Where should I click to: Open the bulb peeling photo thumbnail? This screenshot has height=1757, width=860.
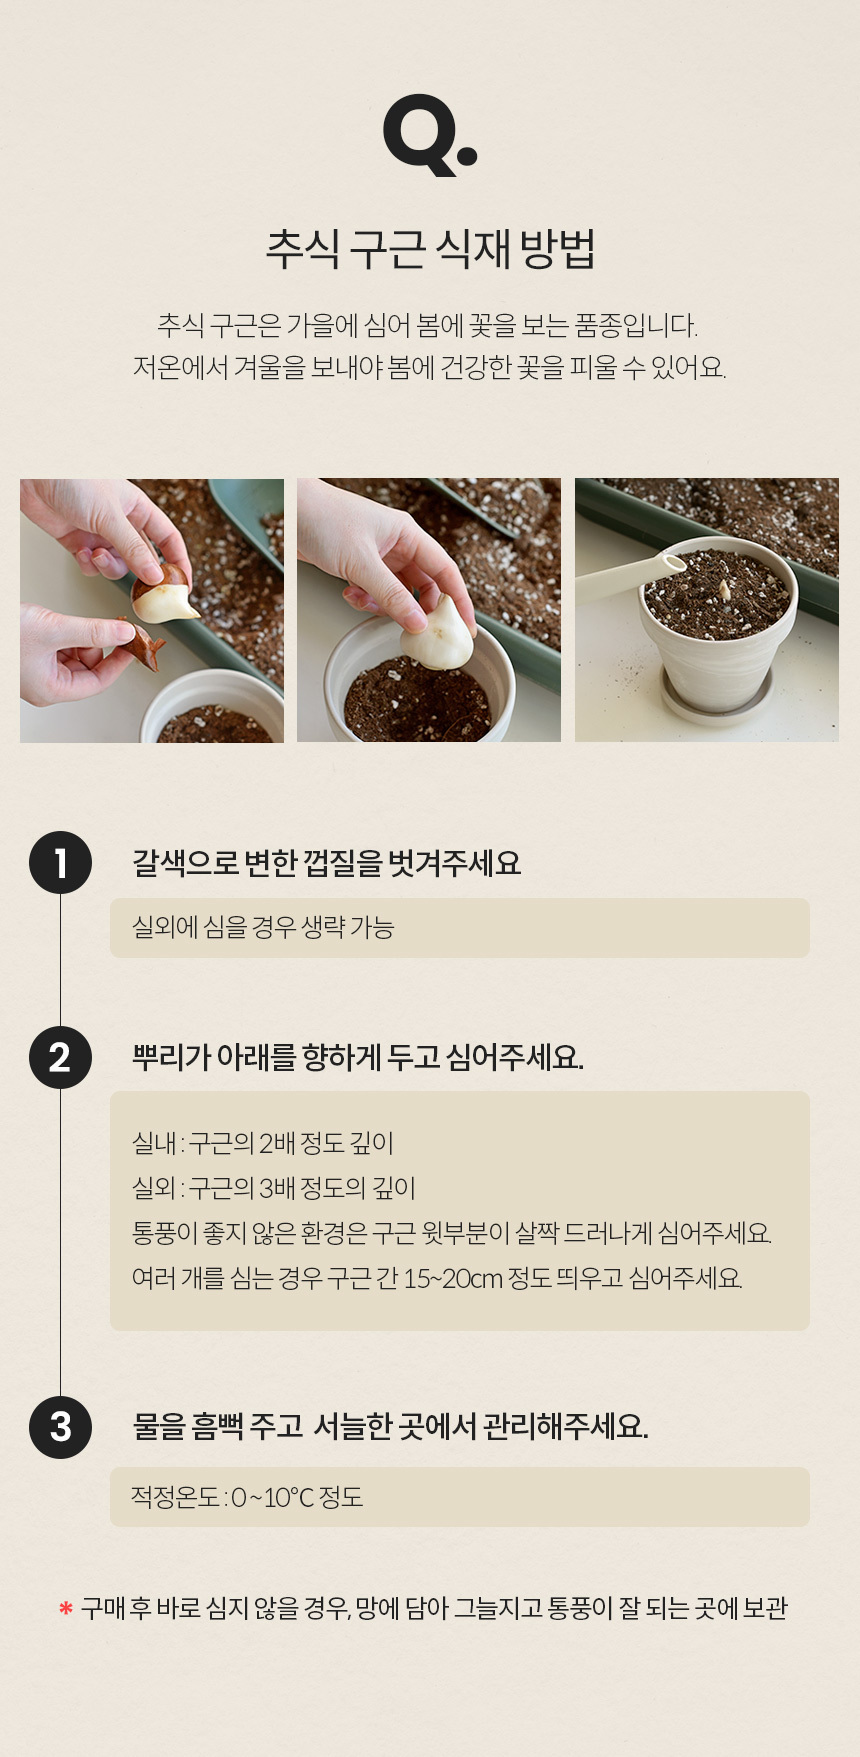tap(152, 610)
